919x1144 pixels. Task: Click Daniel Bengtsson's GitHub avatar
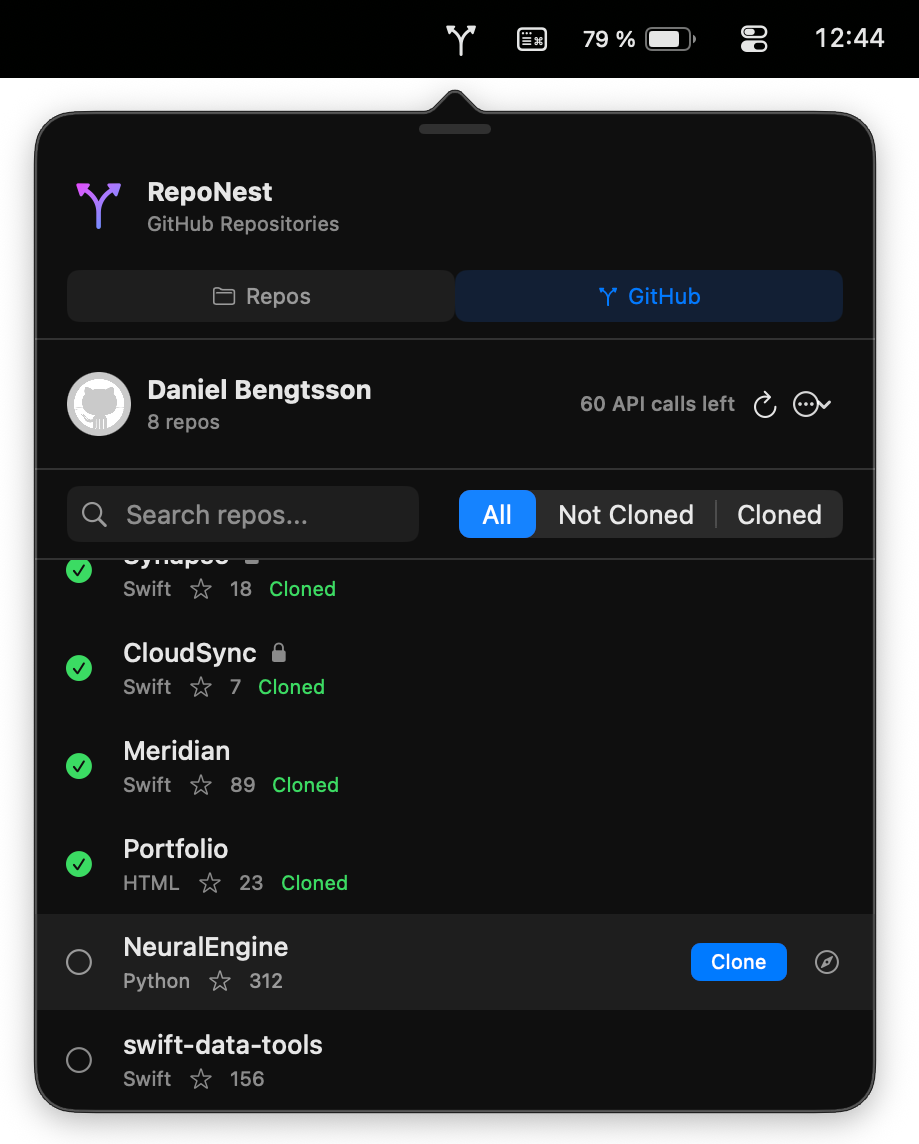(x=98, y=404)
